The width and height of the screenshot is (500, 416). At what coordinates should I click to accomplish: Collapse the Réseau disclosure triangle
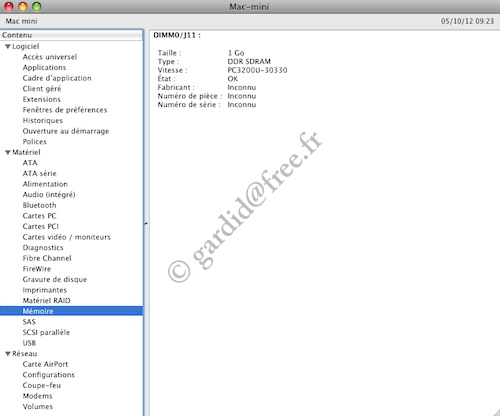[8, 354]
